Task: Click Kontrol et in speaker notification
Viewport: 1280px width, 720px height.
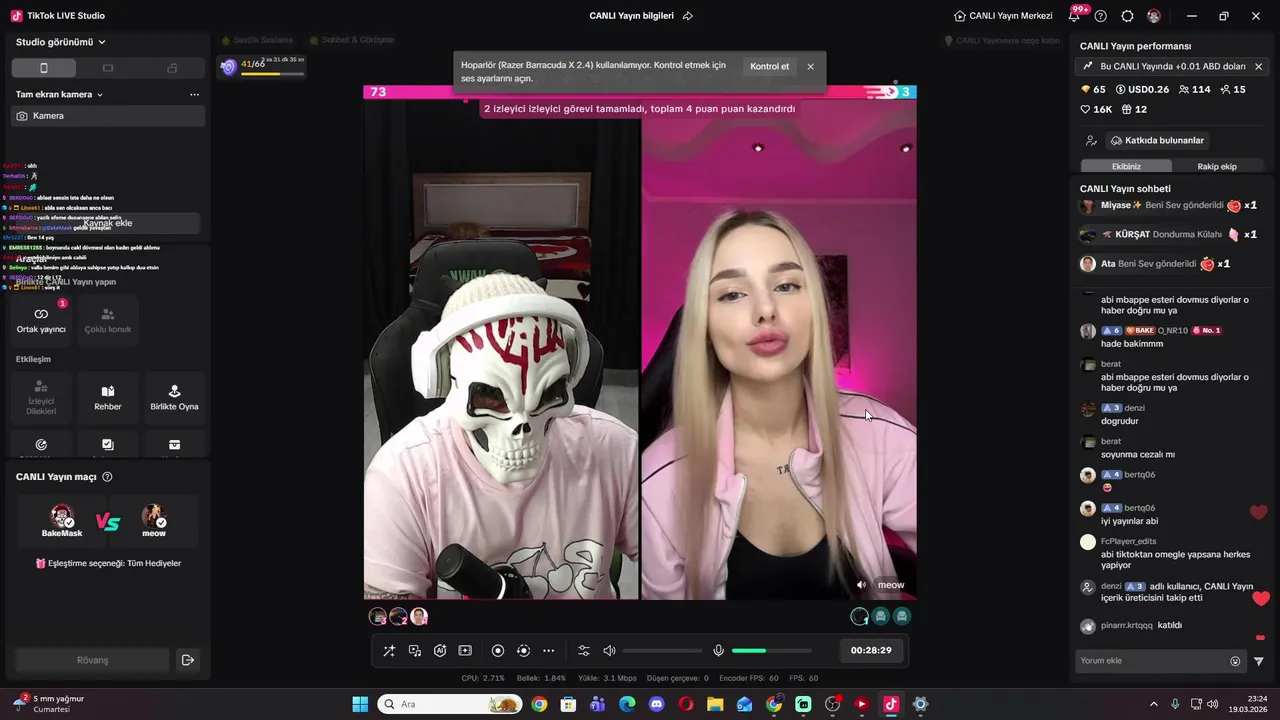Action: coord(770,66)
